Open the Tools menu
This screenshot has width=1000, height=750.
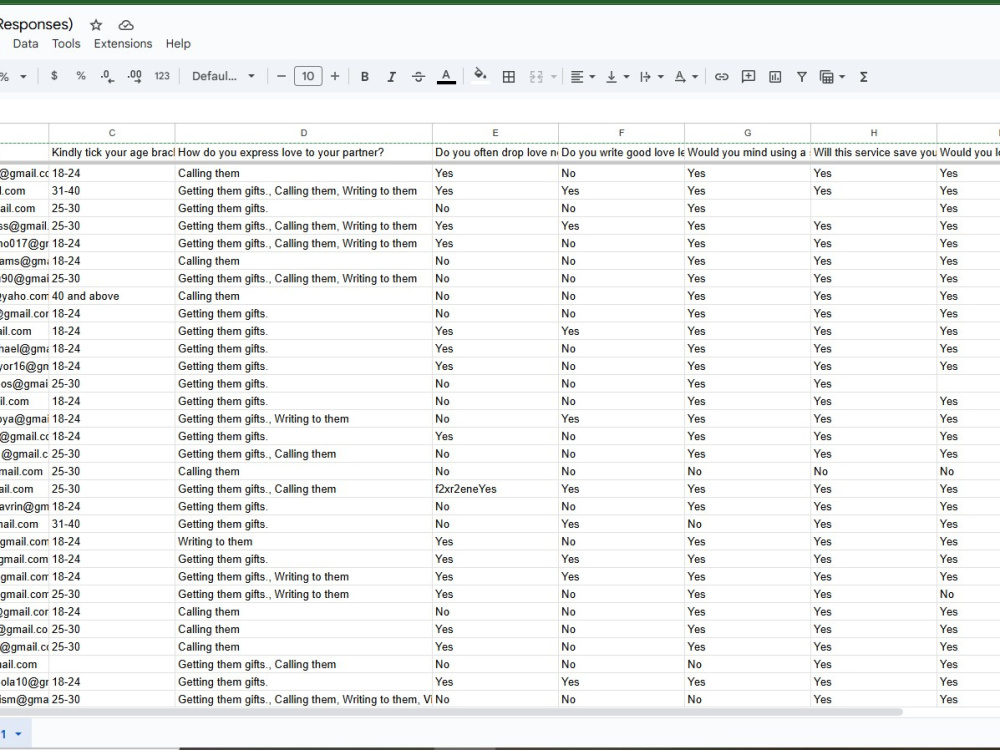(x=66, y=43)
